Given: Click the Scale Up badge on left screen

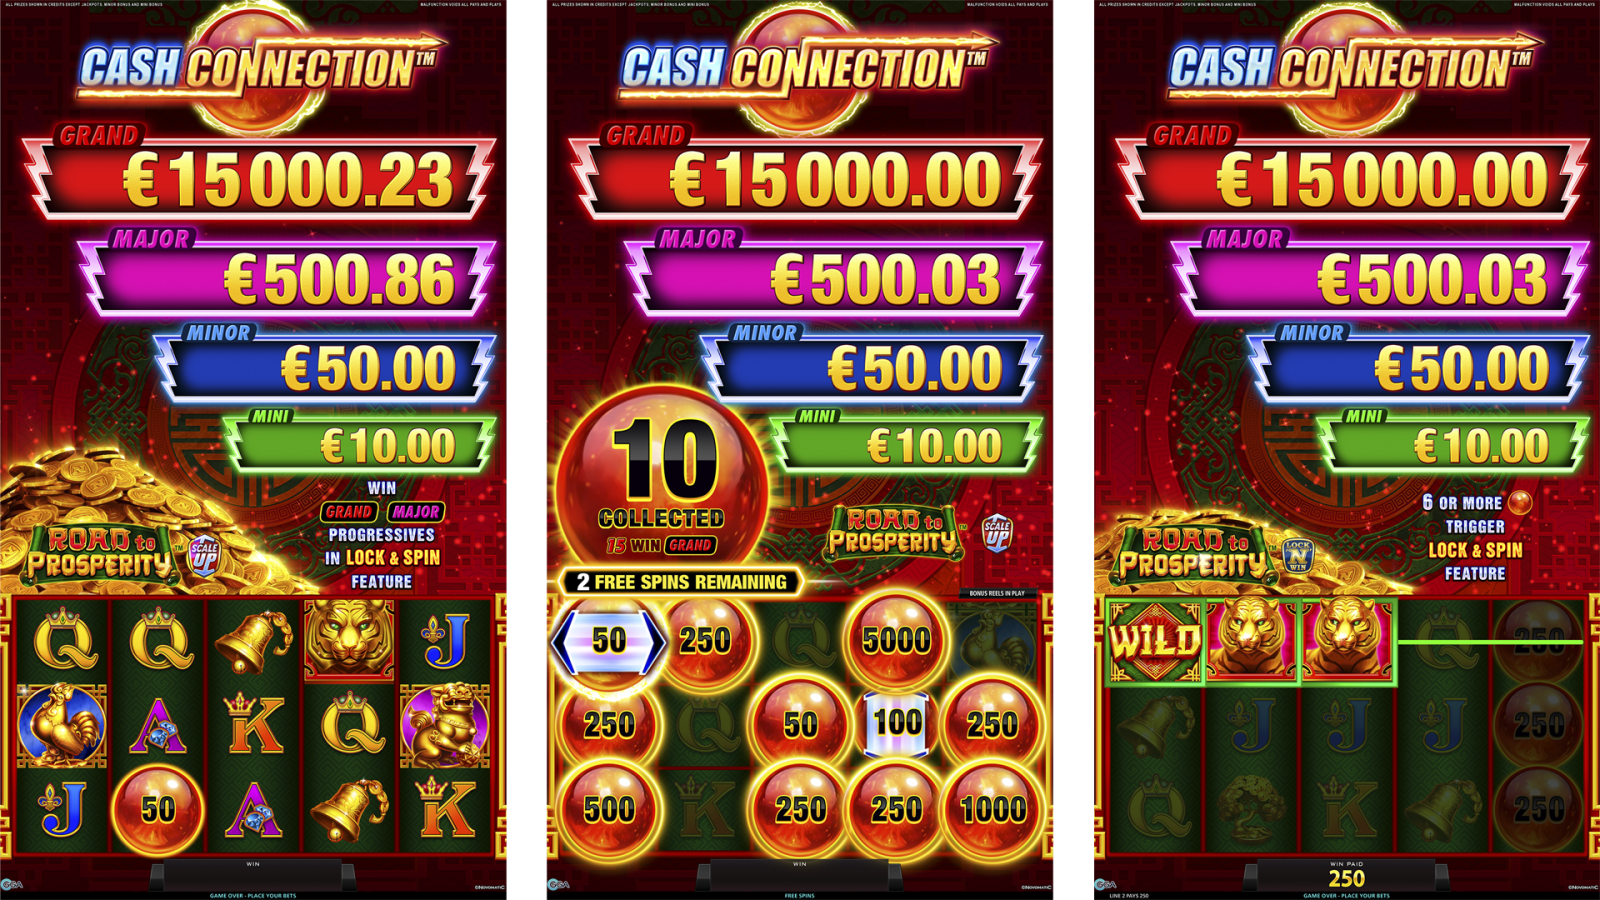Looking at the screenshot, I should [x=204, y=555].
